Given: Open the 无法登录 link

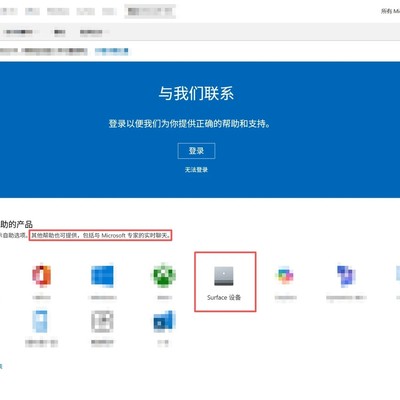Looking at the screenshot, I should pyautogui.click(x=196, y=170).
